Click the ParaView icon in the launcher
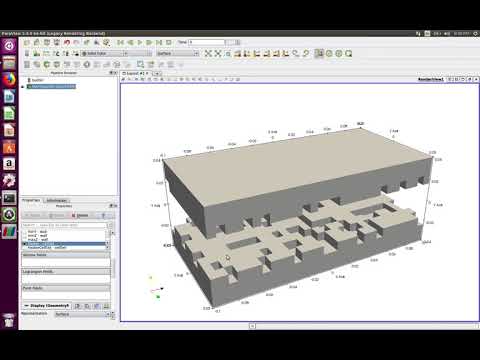480x360 pixels. tap(9, 232)
